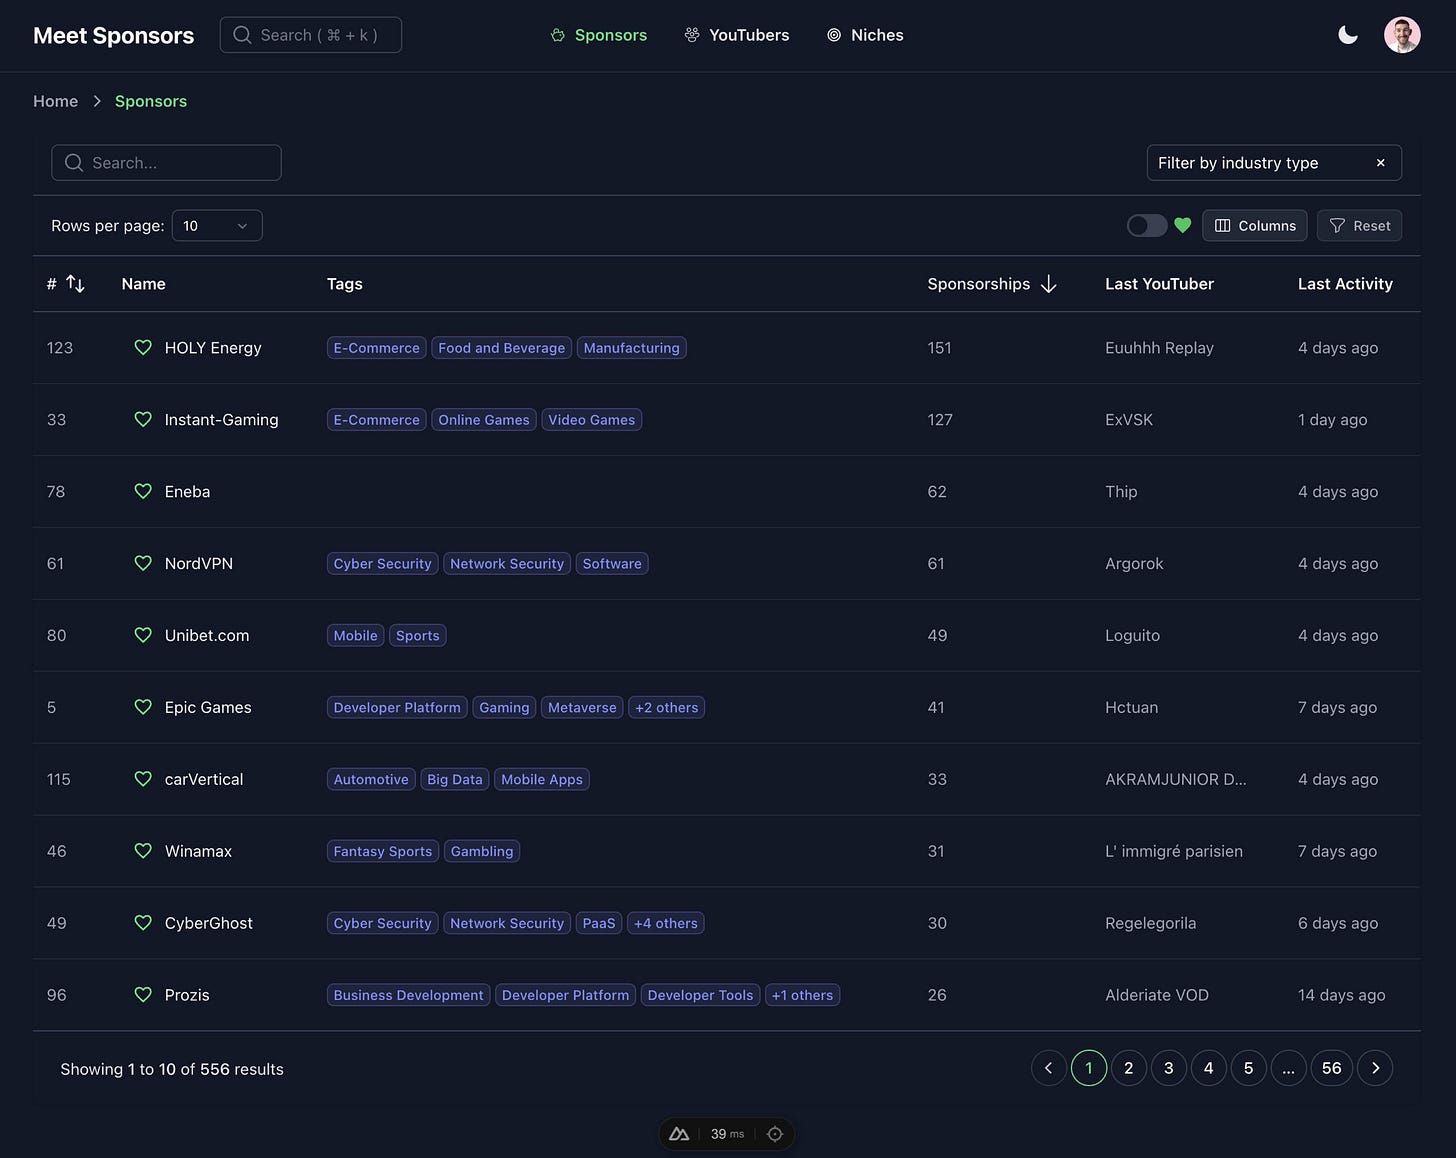Click 'Video Games' tag
1456x1158 pixels.
coord(591,419)
